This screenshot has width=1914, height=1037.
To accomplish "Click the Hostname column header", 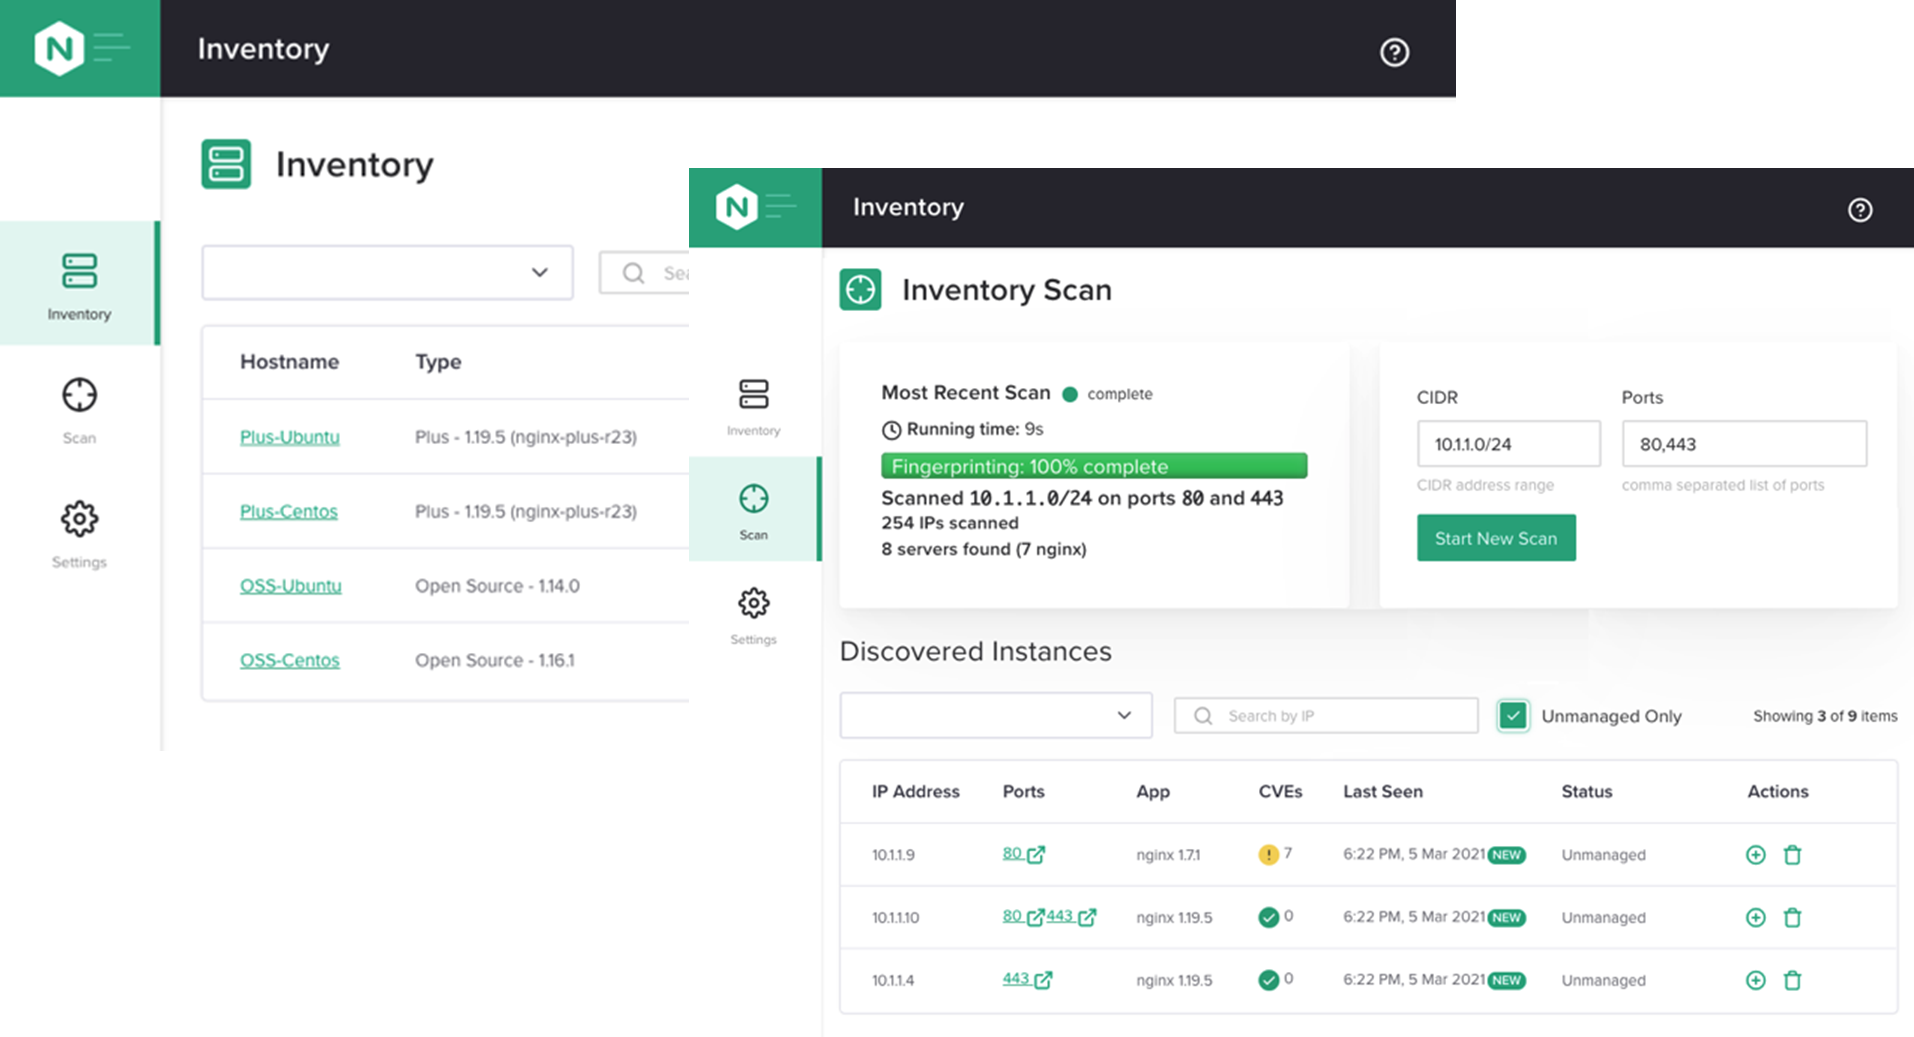I will [x=289, y=362].
